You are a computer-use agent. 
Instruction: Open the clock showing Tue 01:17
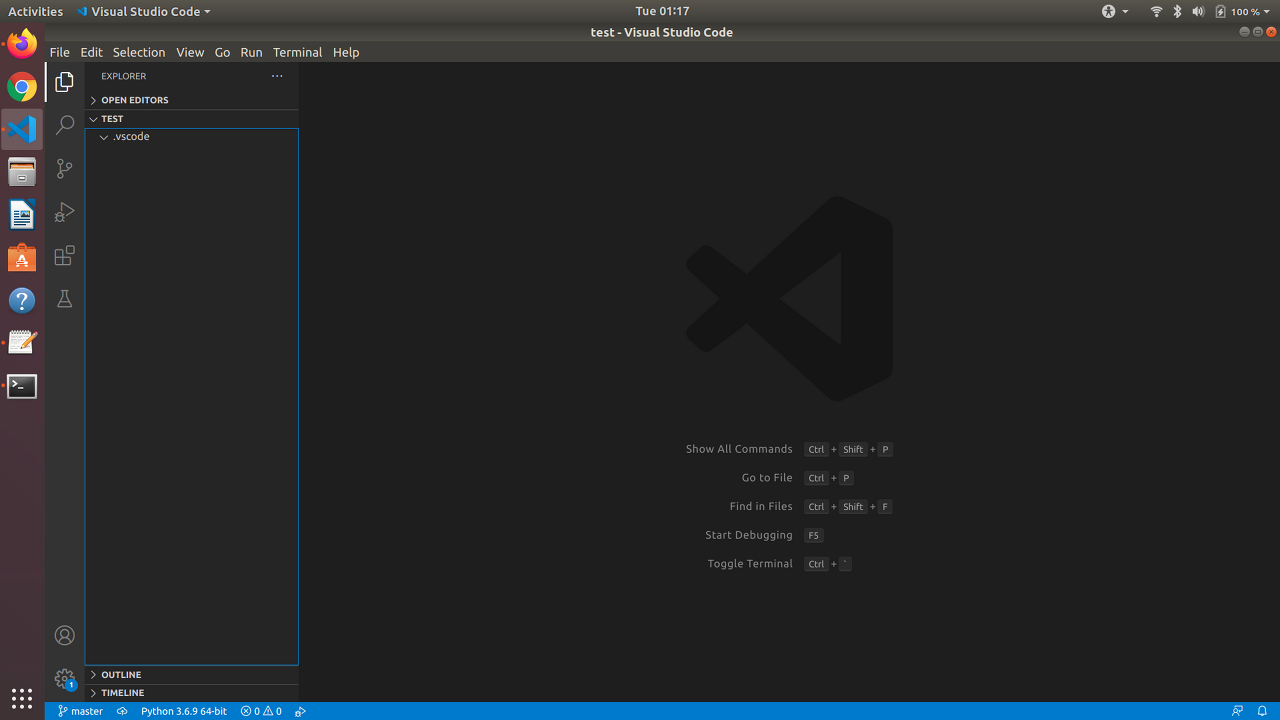(662, 11)
